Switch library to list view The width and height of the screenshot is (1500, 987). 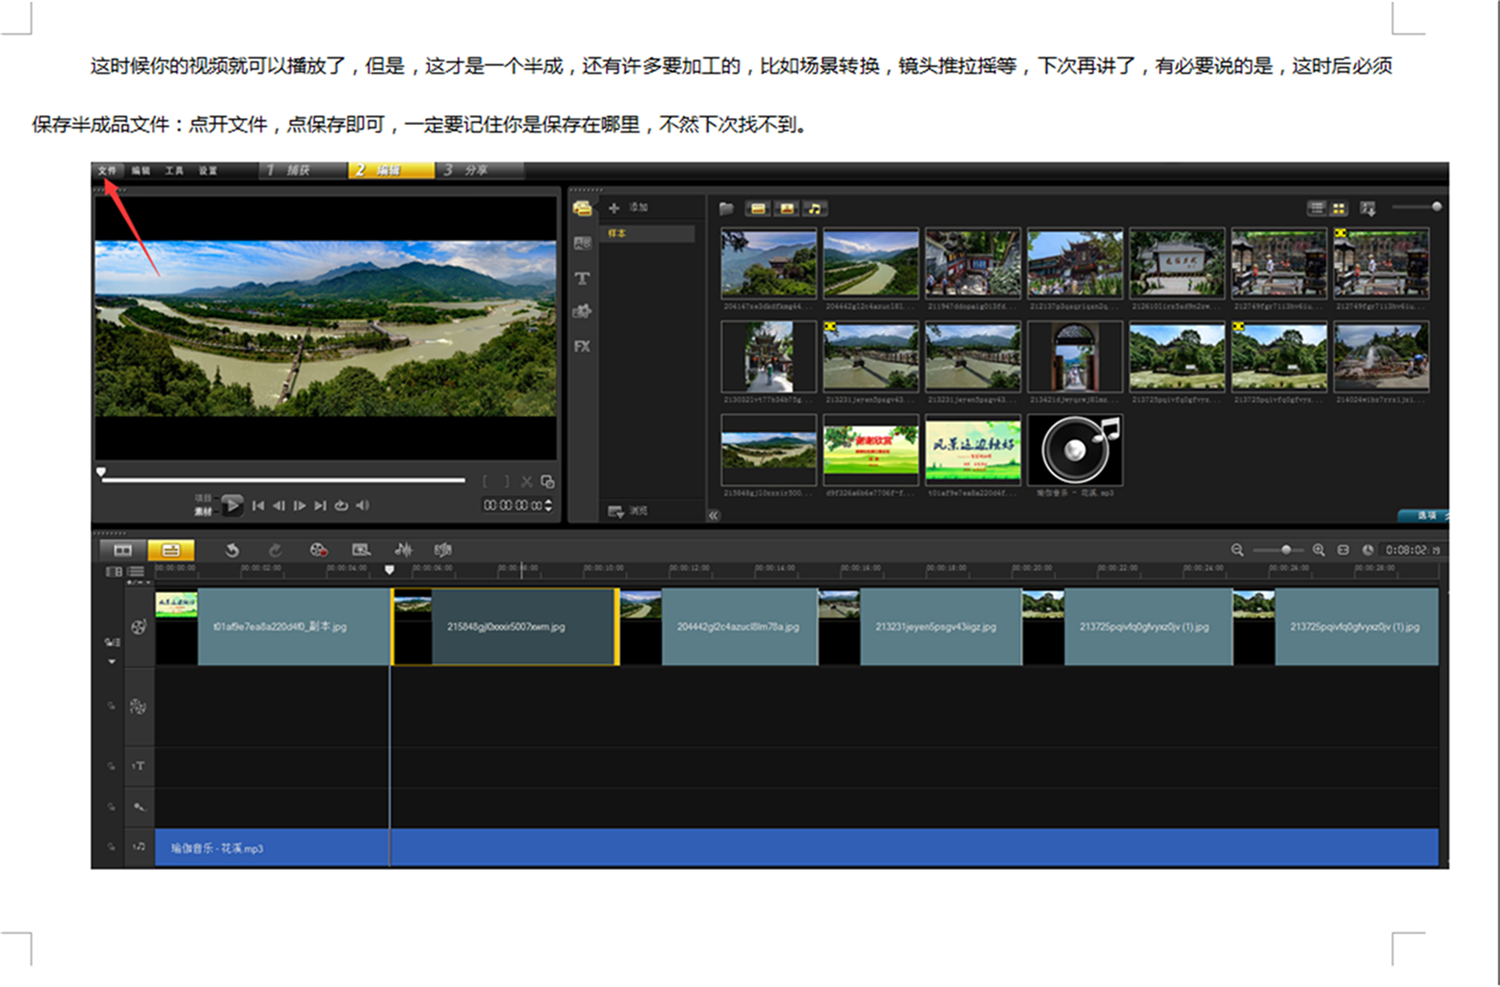1317,208
